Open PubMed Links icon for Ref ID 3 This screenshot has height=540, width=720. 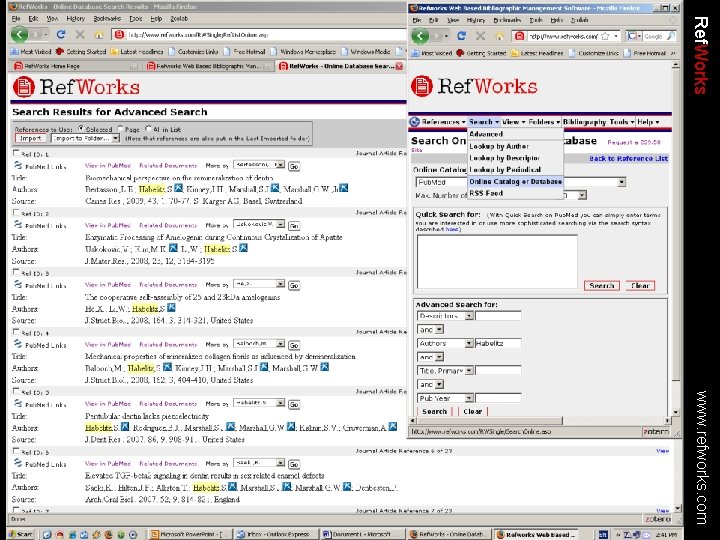(x=18, y=284)
